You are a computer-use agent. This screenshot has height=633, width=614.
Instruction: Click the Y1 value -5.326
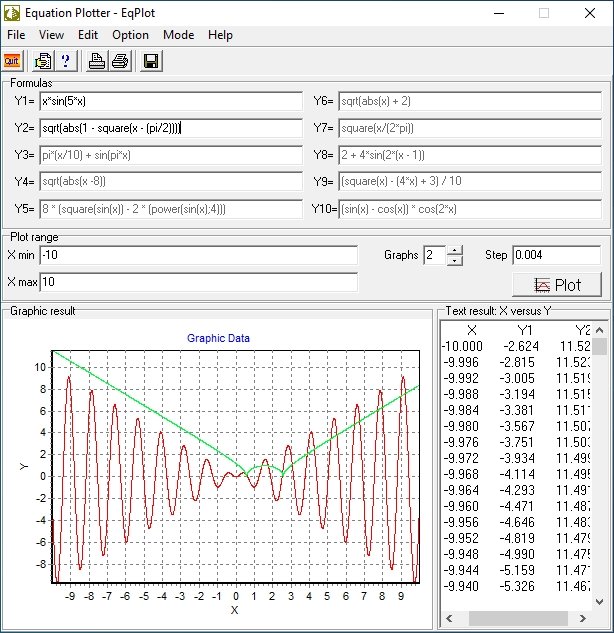tap(517, 586)
